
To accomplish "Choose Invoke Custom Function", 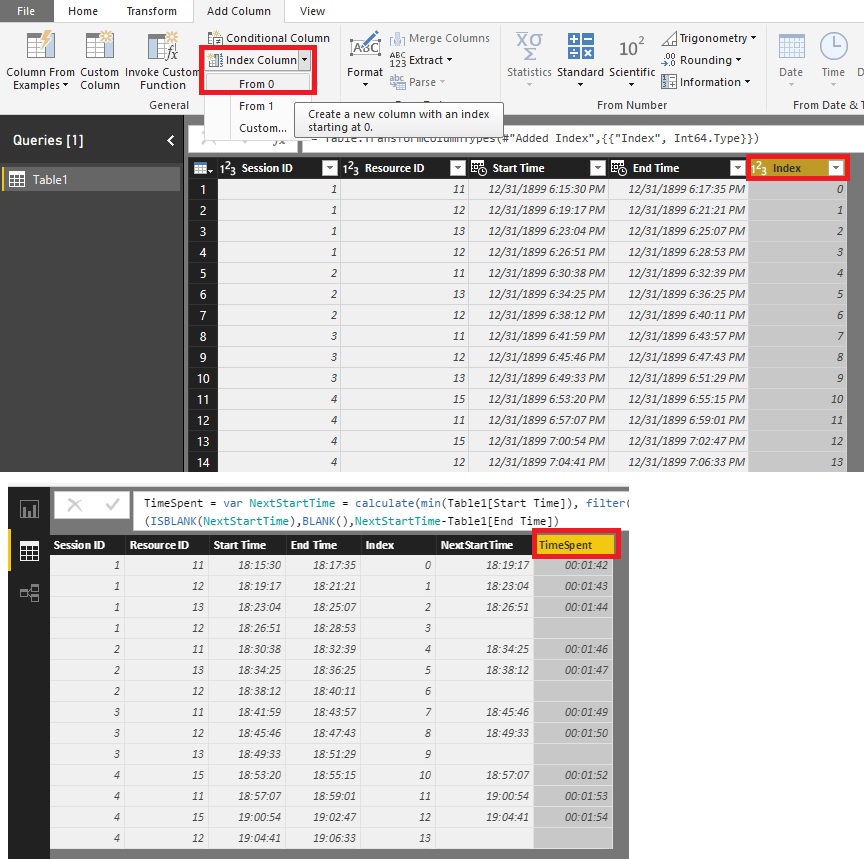I will point(162,61).
